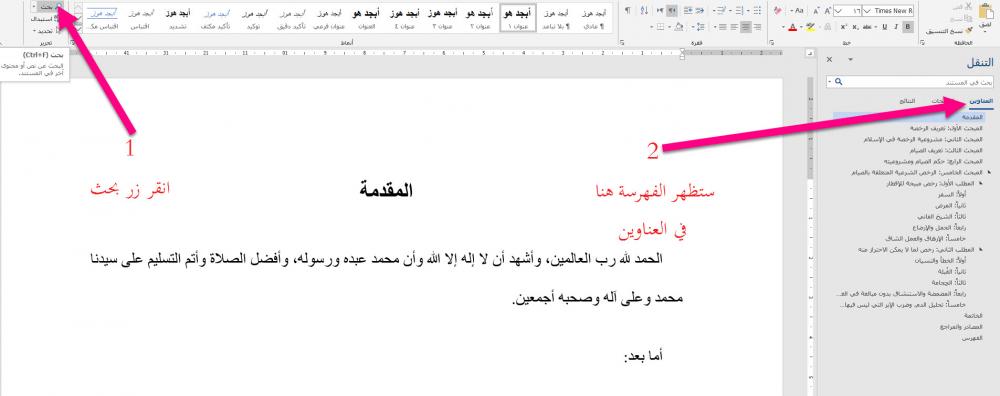Center-align the paragraph text
The height and width of the screenshot is (396, 1000).
tap(746, 27)
